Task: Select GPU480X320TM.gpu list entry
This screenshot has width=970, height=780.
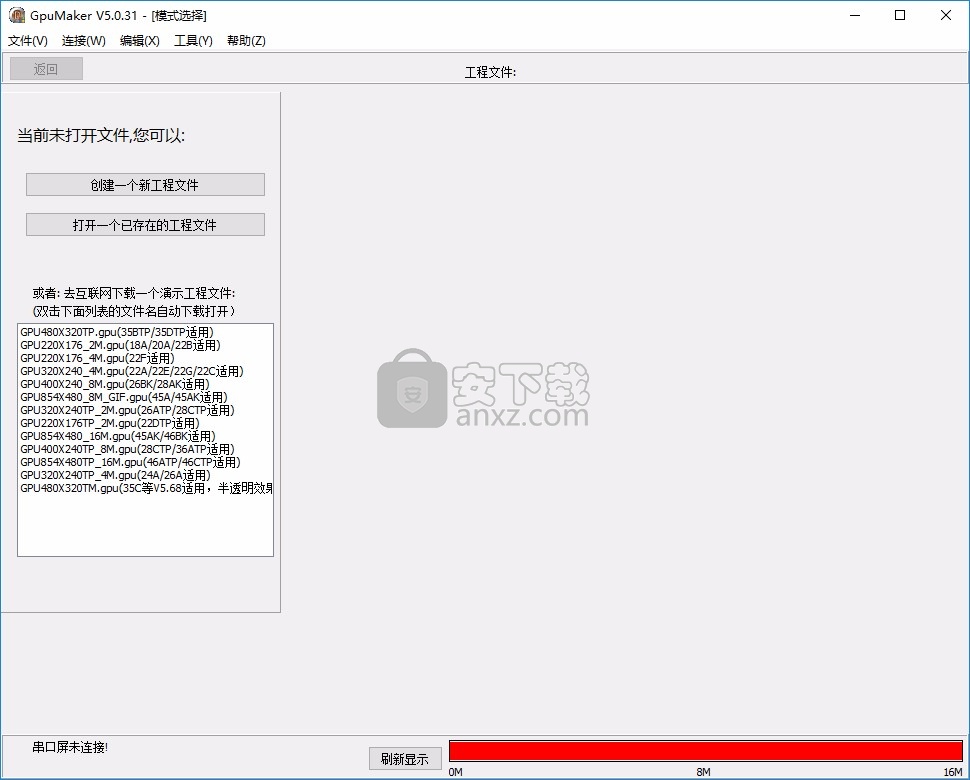Action: 146,488
